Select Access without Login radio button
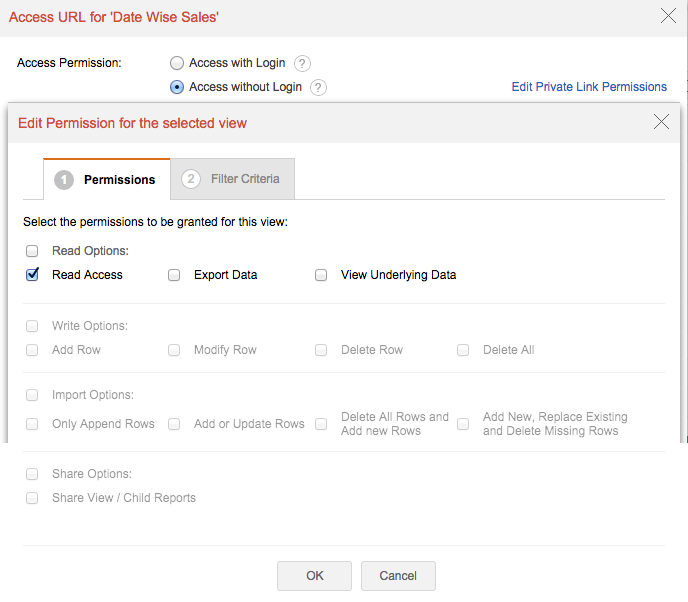Screen dimensions: 688x602 [177, 87]
